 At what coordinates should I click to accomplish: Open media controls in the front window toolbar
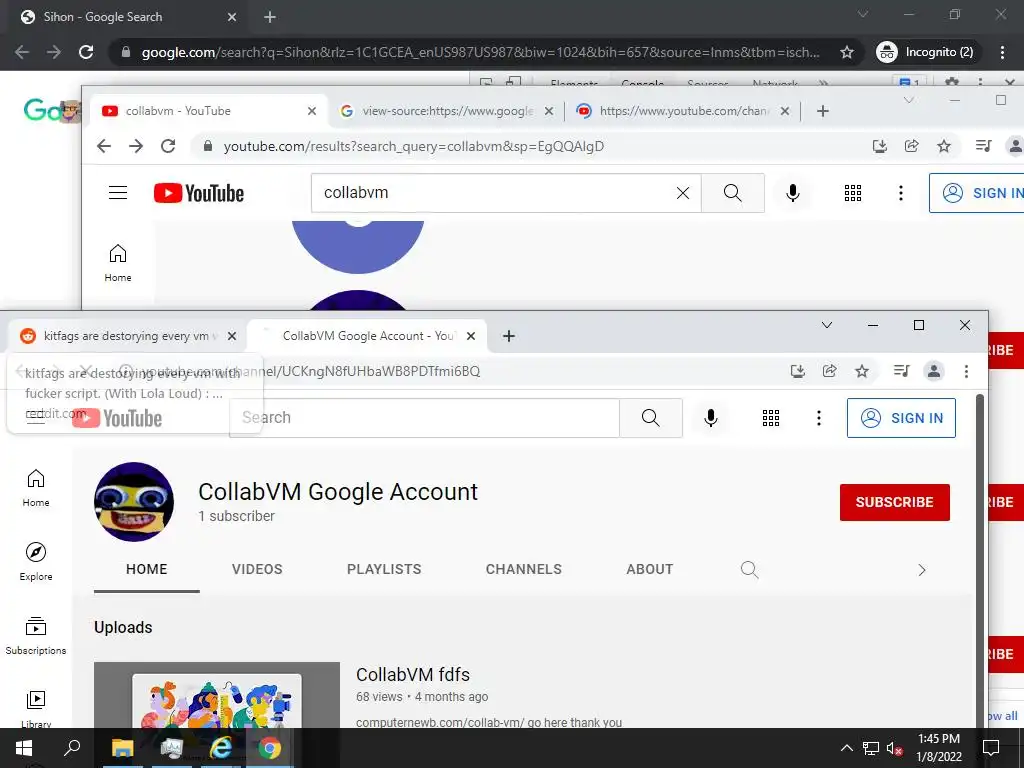901,372
